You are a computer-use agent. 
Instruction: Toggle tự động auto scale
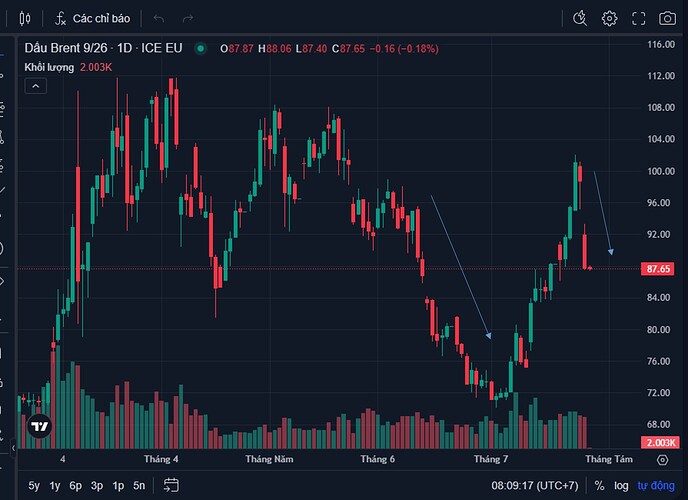[x=656, y=486]
